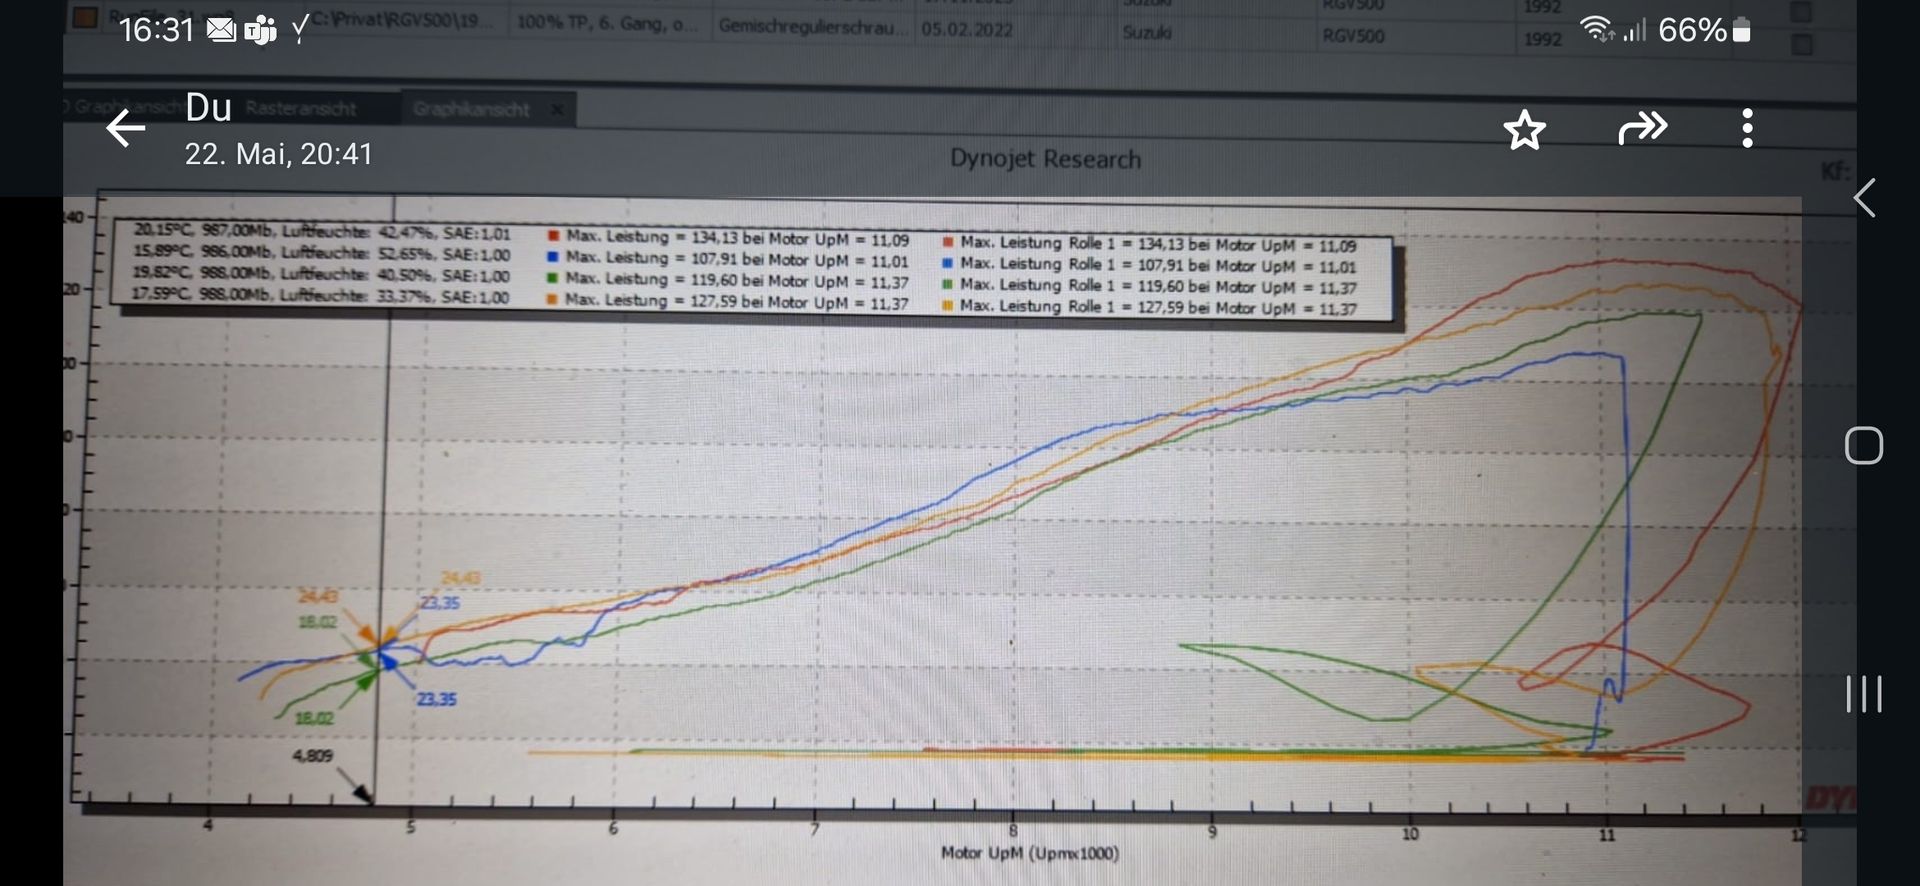The height and width of the screenshot is (886, 1920).
Task: Click the "Suzuki" manufacturer cell
Action: click(1147, 33)
